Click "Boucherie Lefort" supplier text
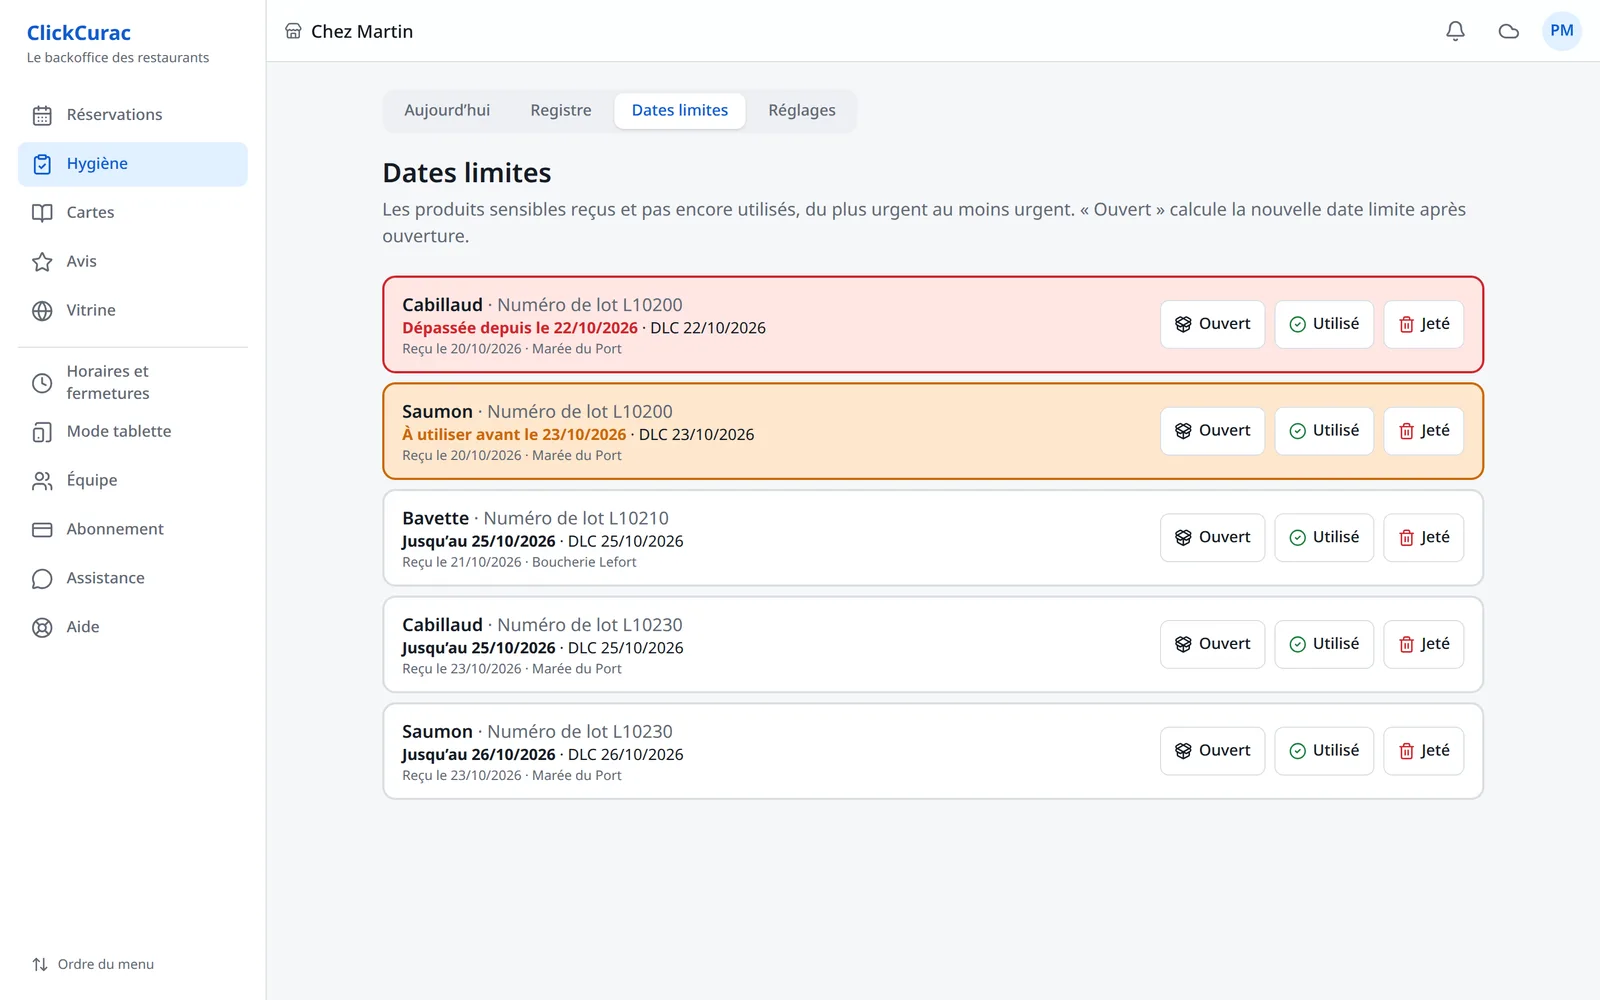The height and width of the screenshot is (1000, 1600). click(584, 562)
